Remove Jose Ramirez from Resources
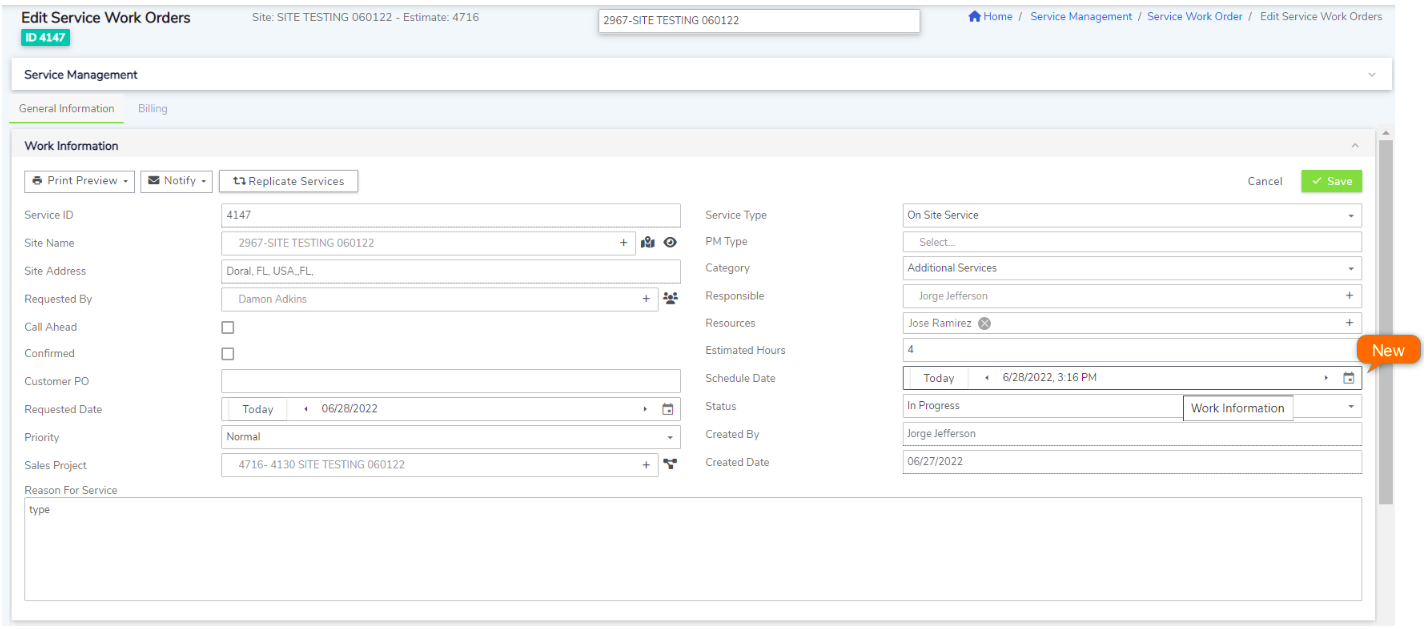 (984, 323)
